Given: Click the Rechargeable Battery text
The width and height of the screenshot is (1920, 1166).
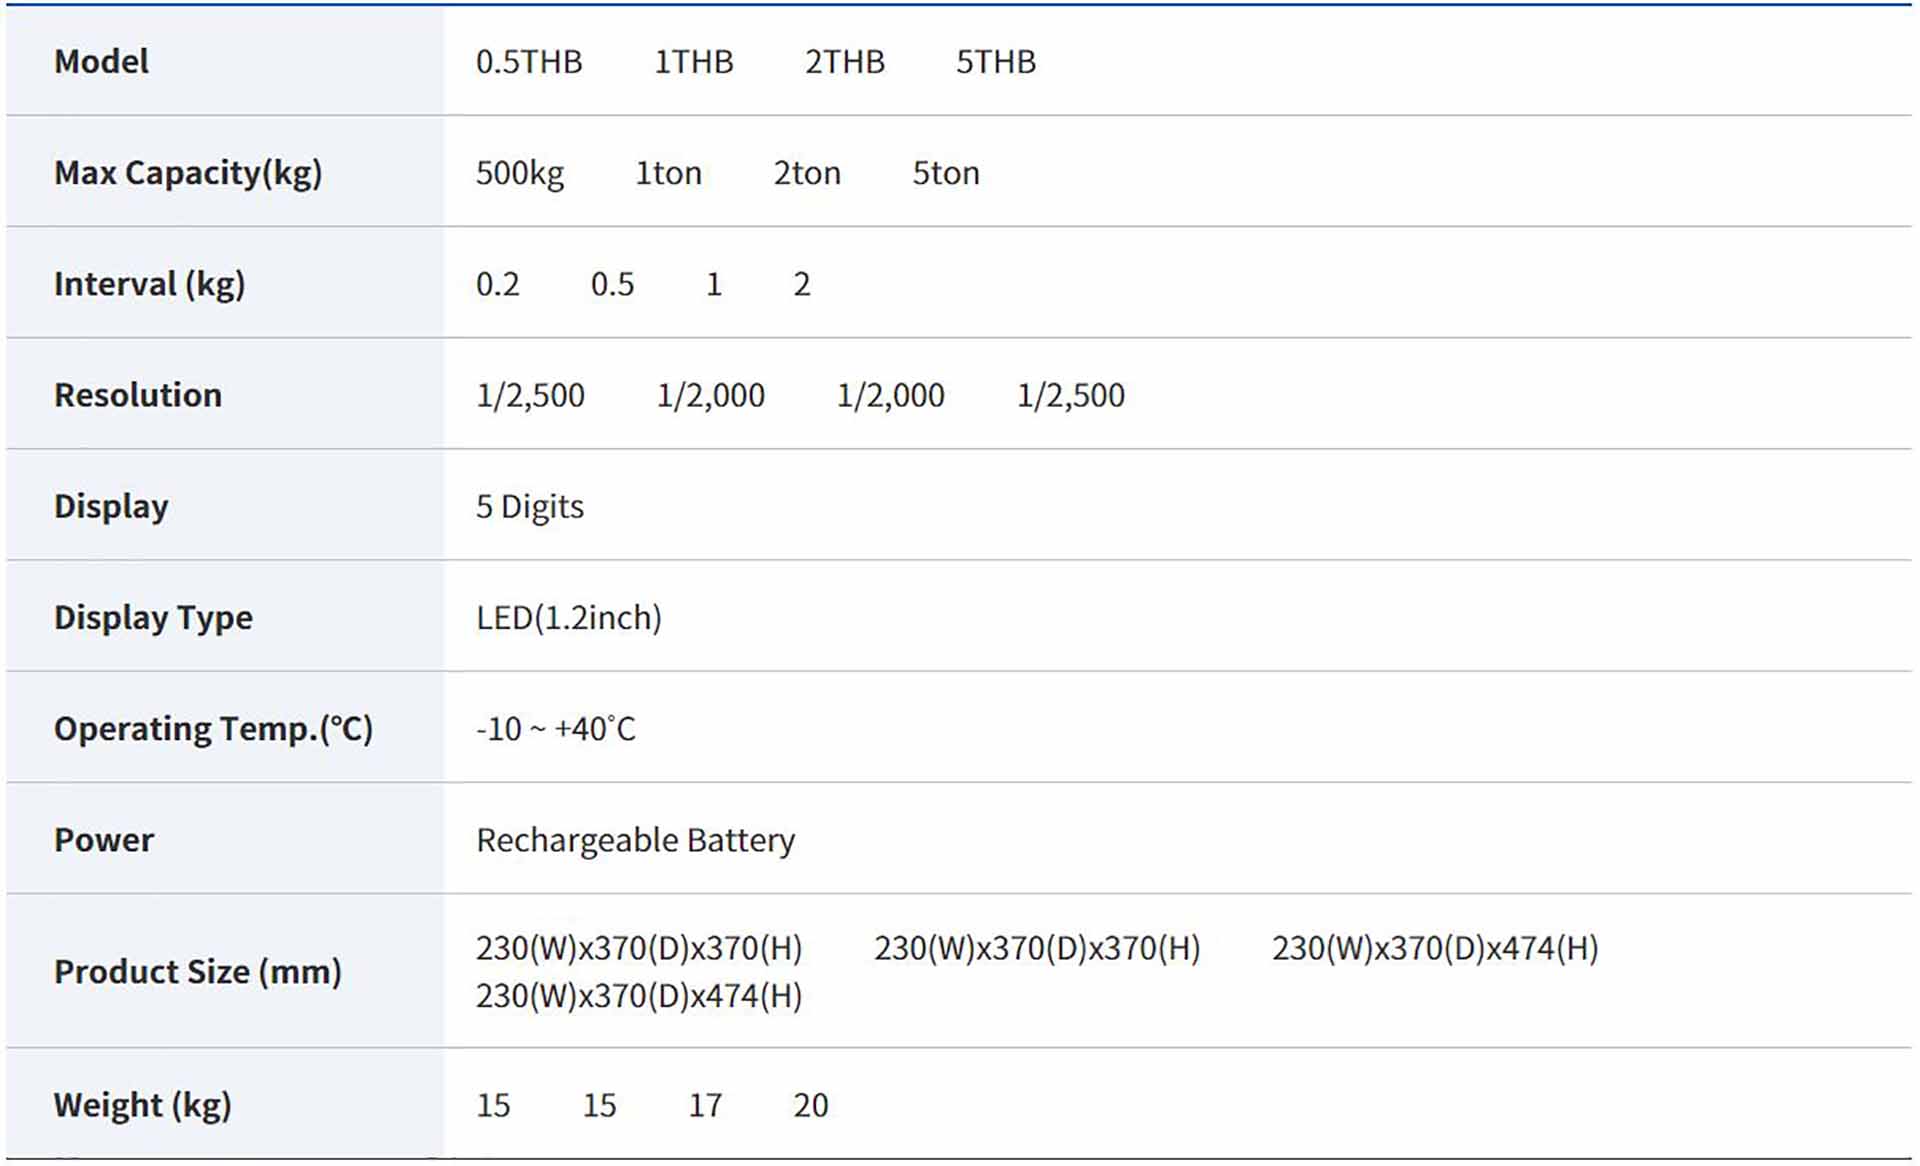Looking at the screenshot, I should pyautogui.click(x=635, y=840).
